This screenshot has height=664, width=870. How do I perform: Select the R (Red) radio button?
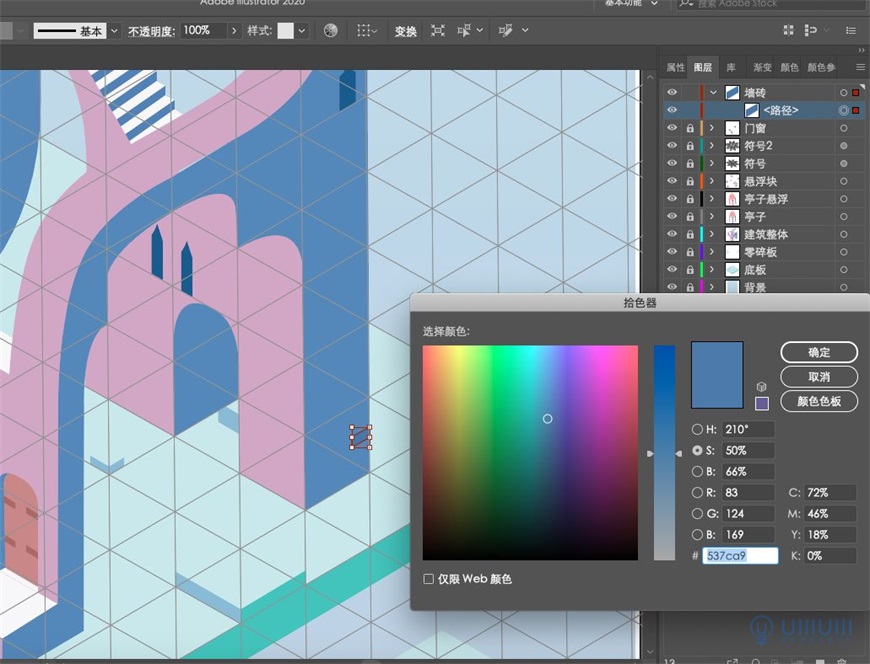pos(696,492)
